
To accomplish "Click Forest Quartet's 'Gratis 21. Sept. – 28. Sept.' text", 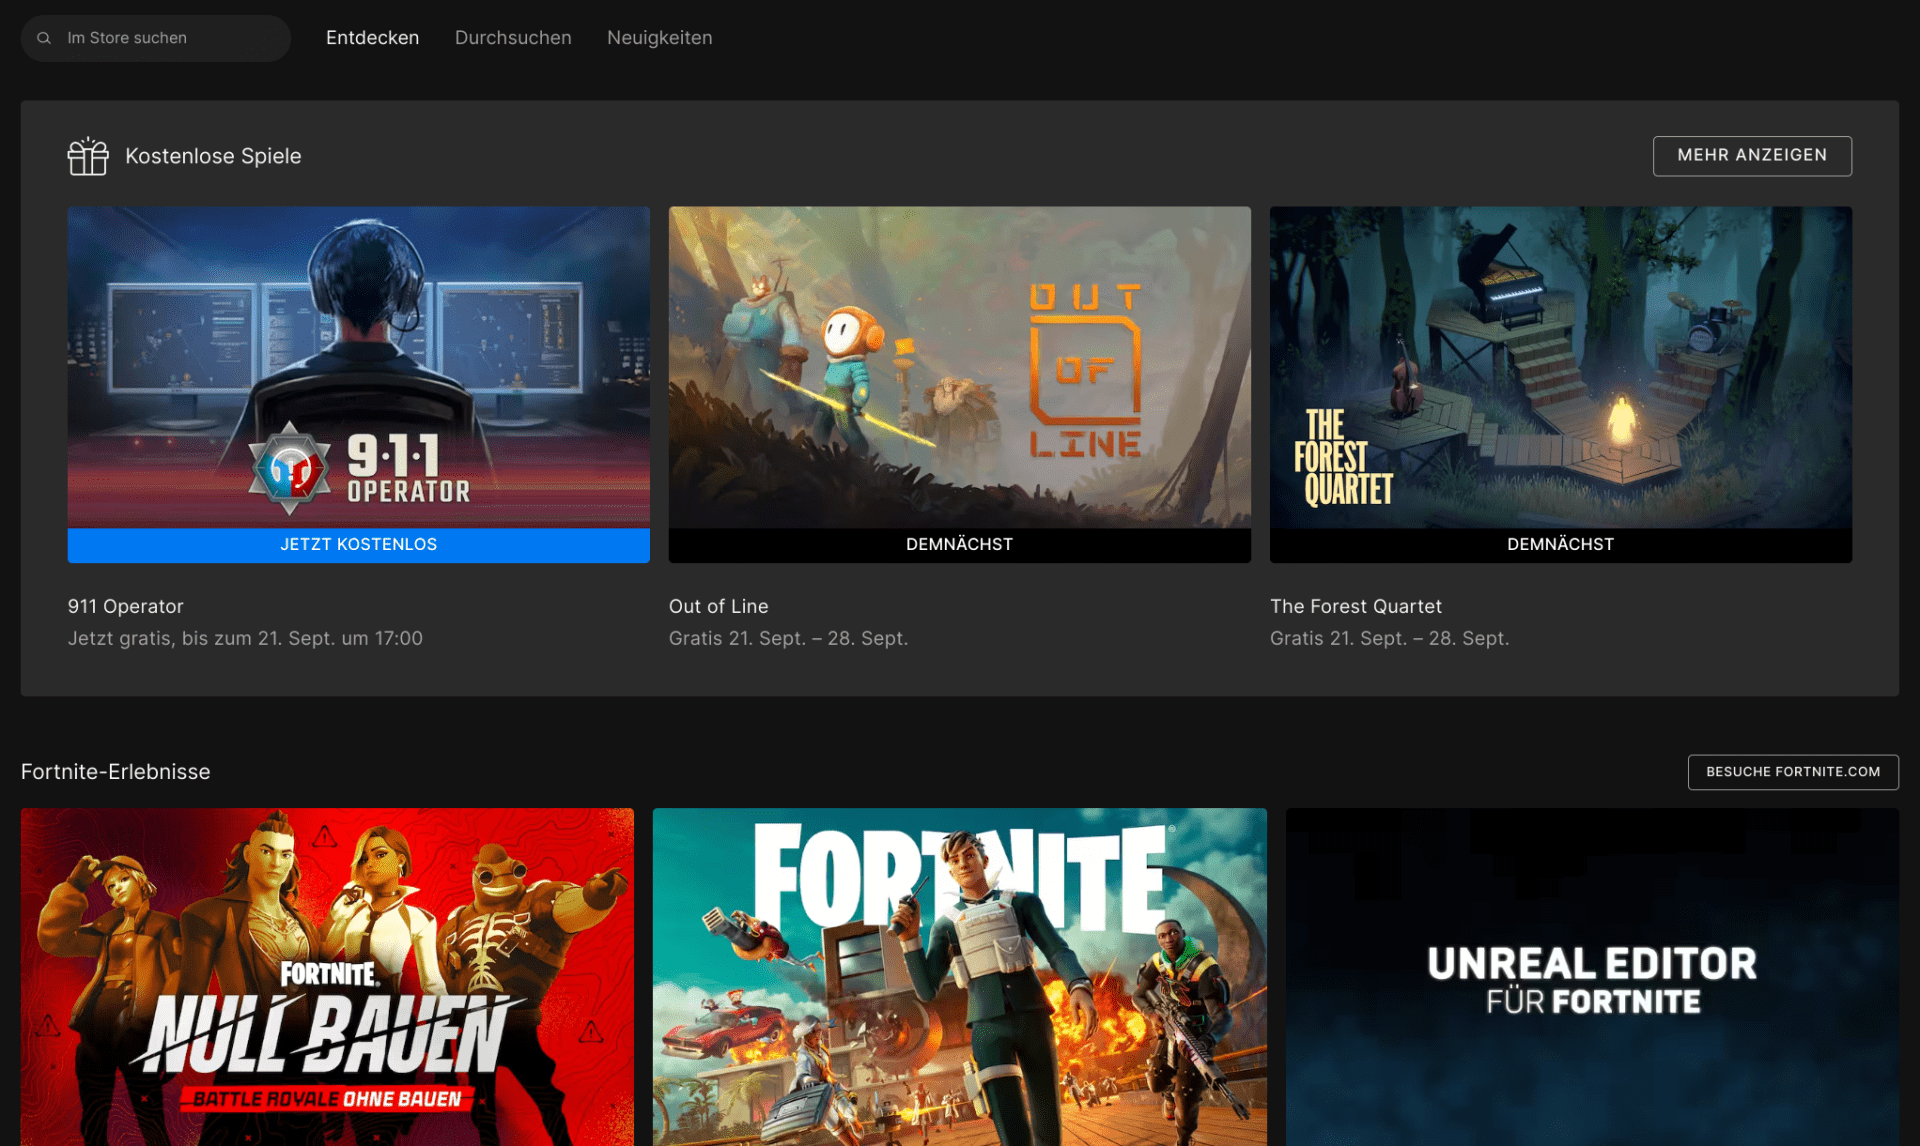I will click(x=1389, y=638).
